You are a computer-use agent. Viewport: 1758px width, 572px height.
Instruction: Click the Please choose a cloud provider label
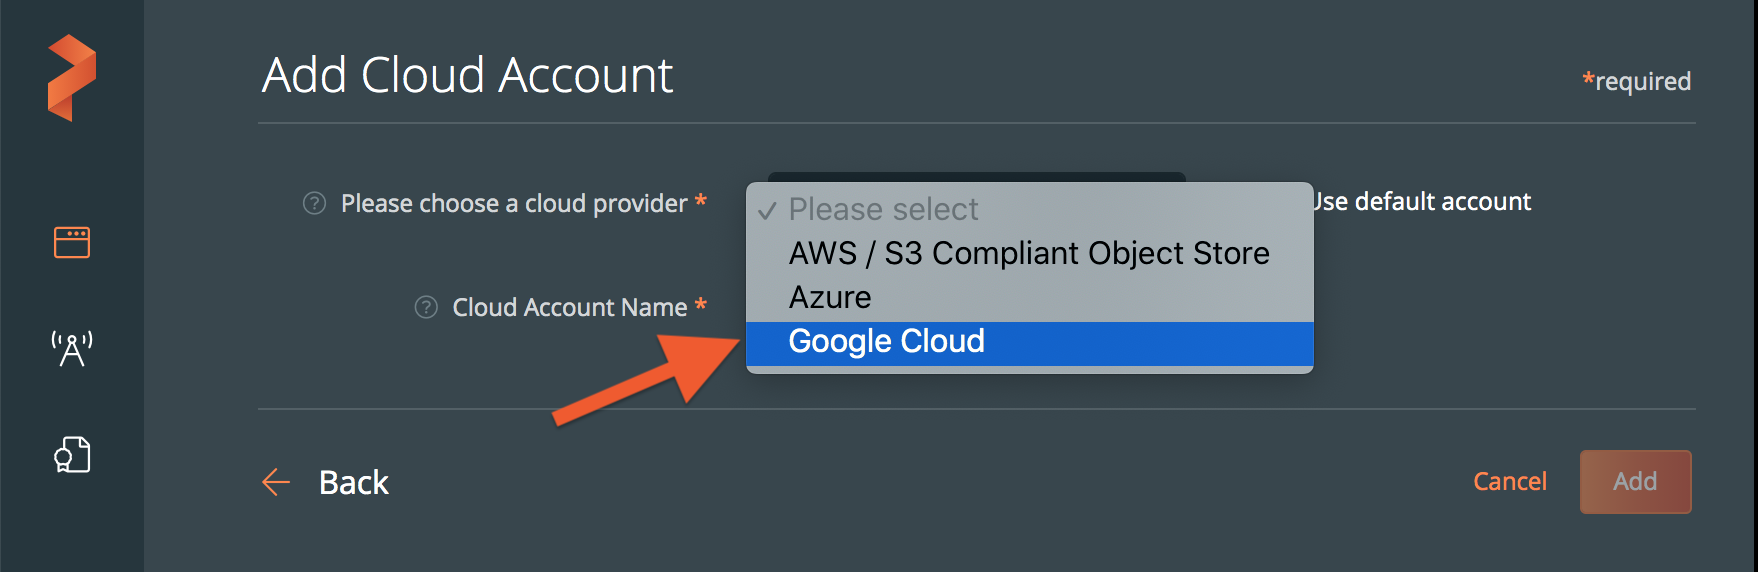pos(514,203)
